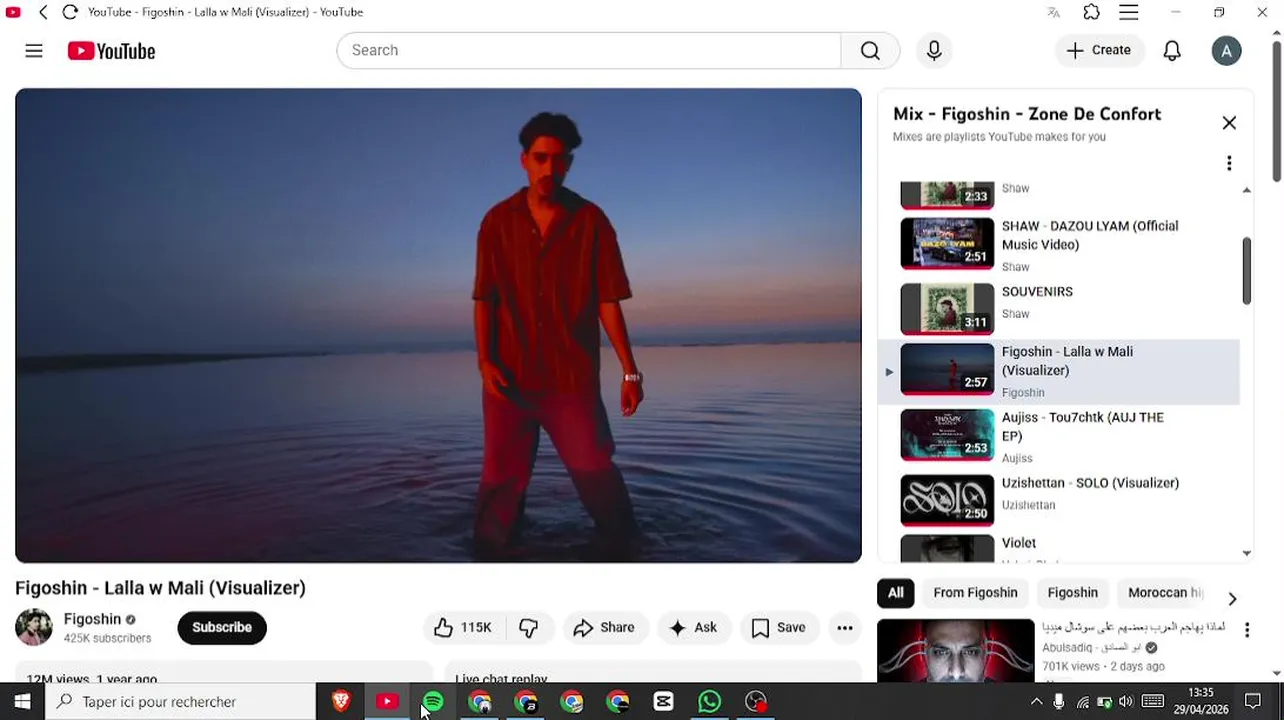
Task: Open WhatsApp from taskbar
Action: click(x=709, y=702)
